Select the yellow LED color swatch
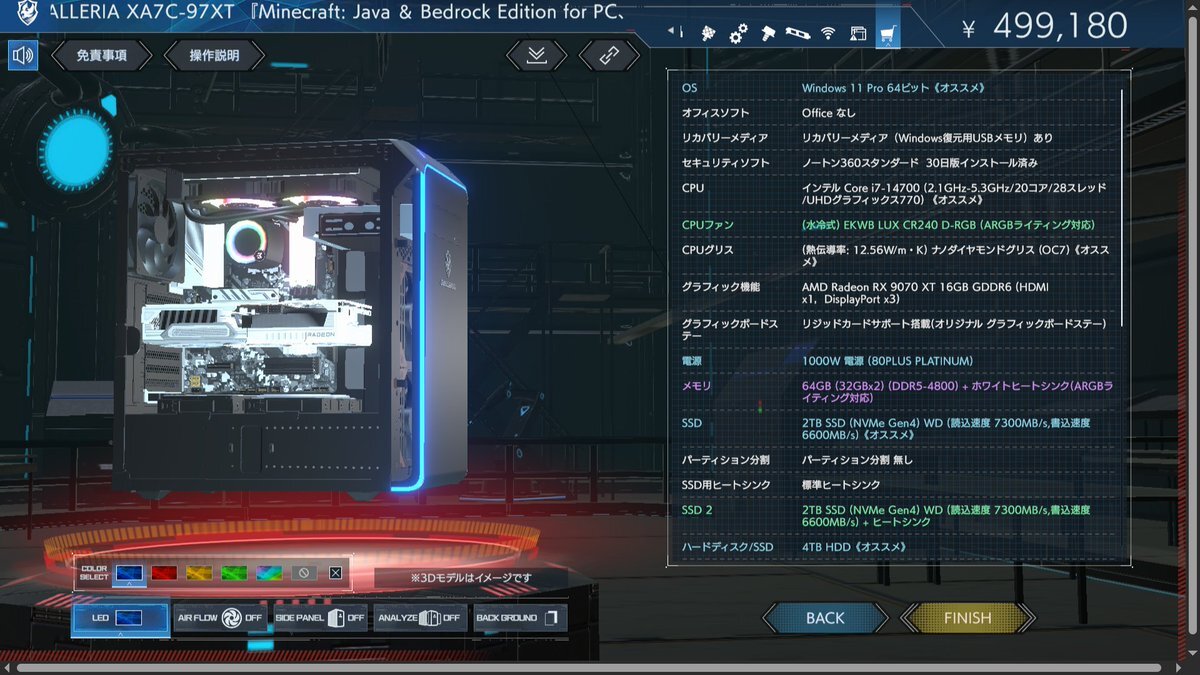1200x675 pixels. click(x=198, y=573)
